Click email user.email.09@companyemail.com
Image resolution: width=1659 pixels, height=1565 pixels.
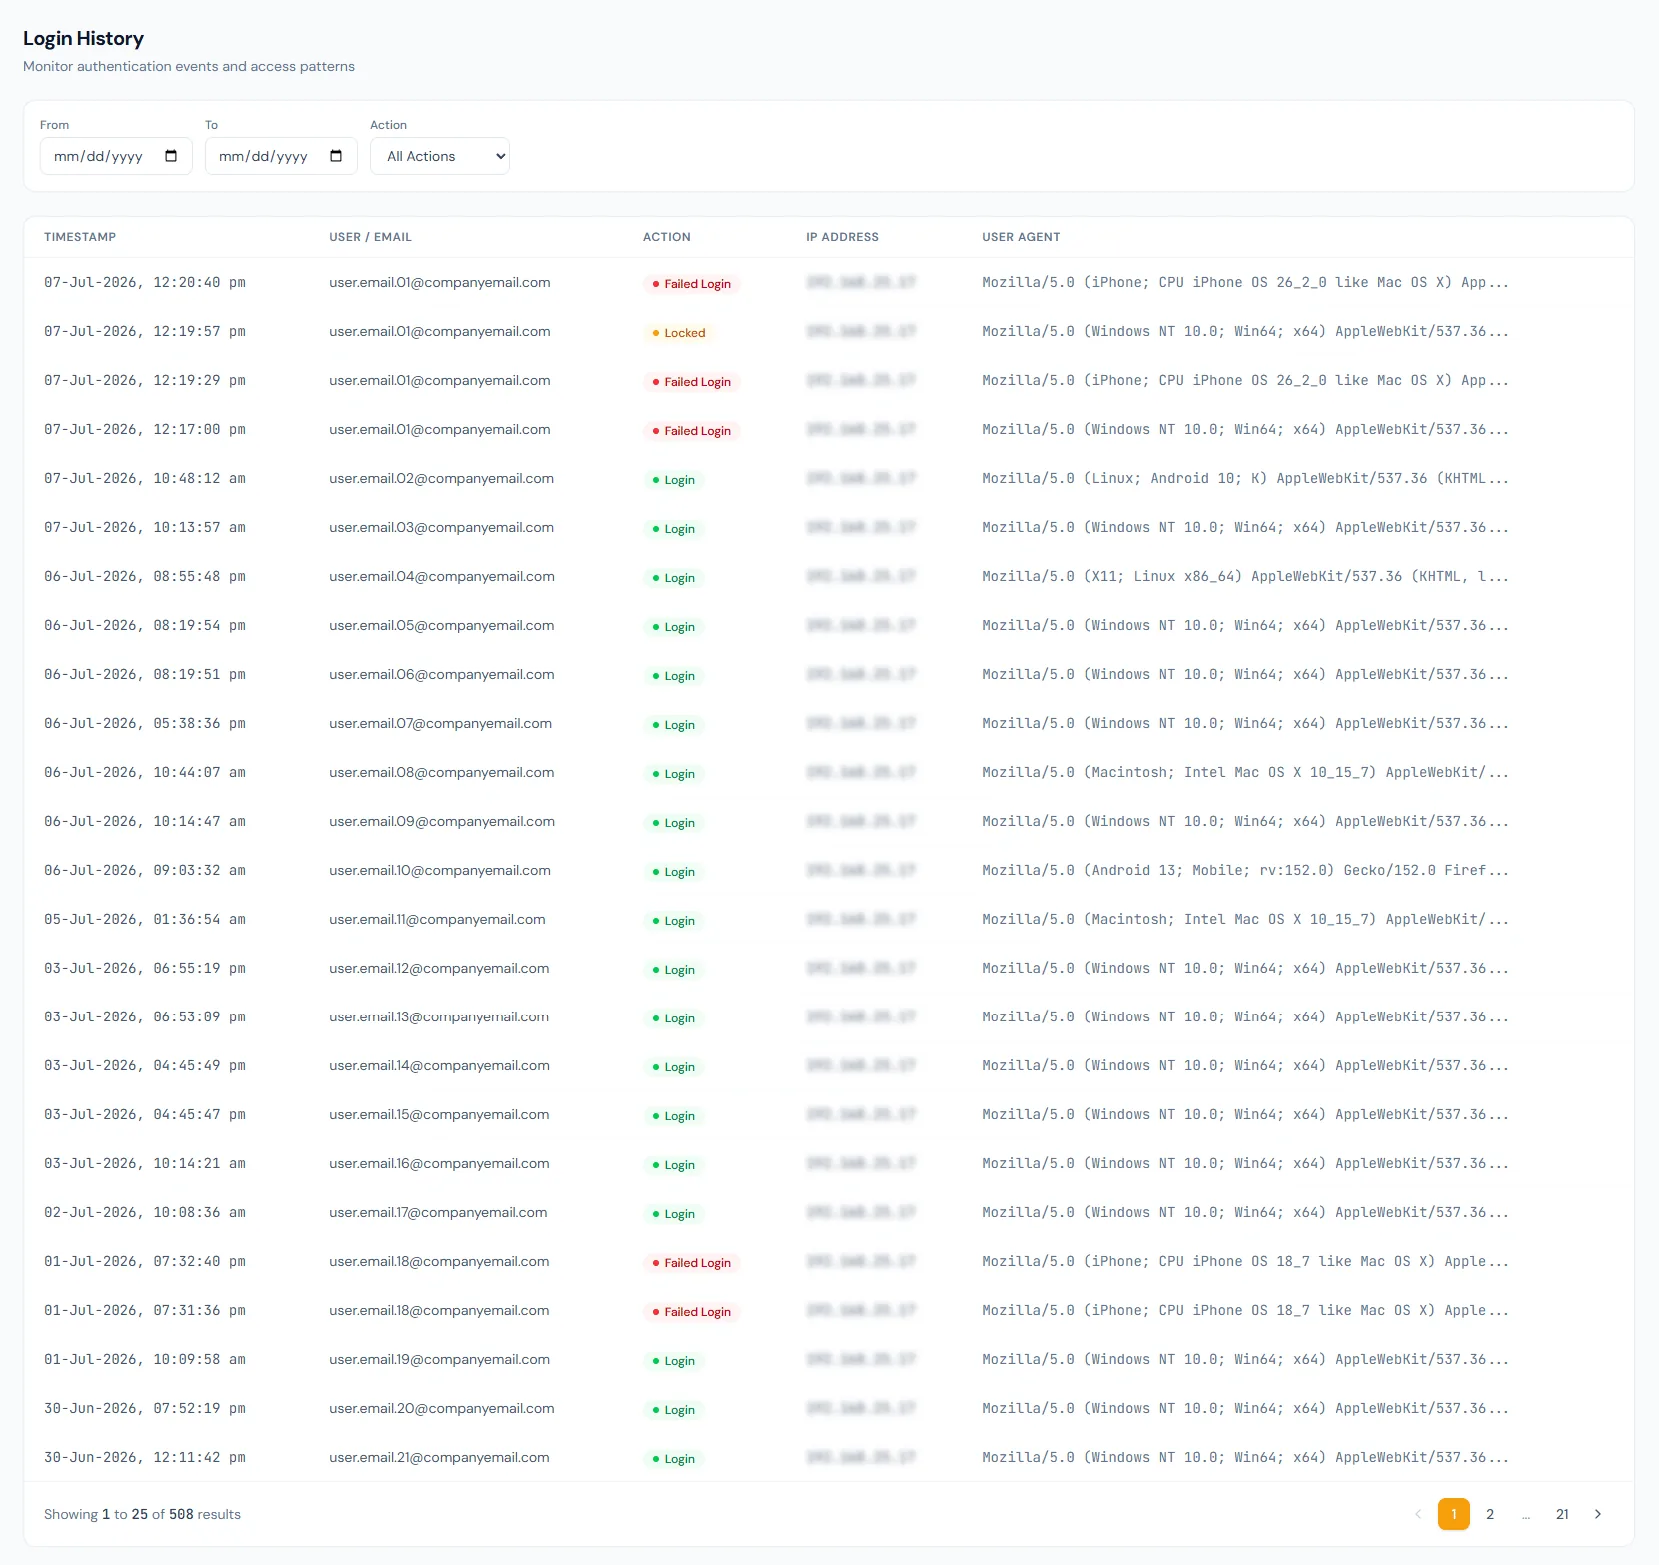[442, 821]
